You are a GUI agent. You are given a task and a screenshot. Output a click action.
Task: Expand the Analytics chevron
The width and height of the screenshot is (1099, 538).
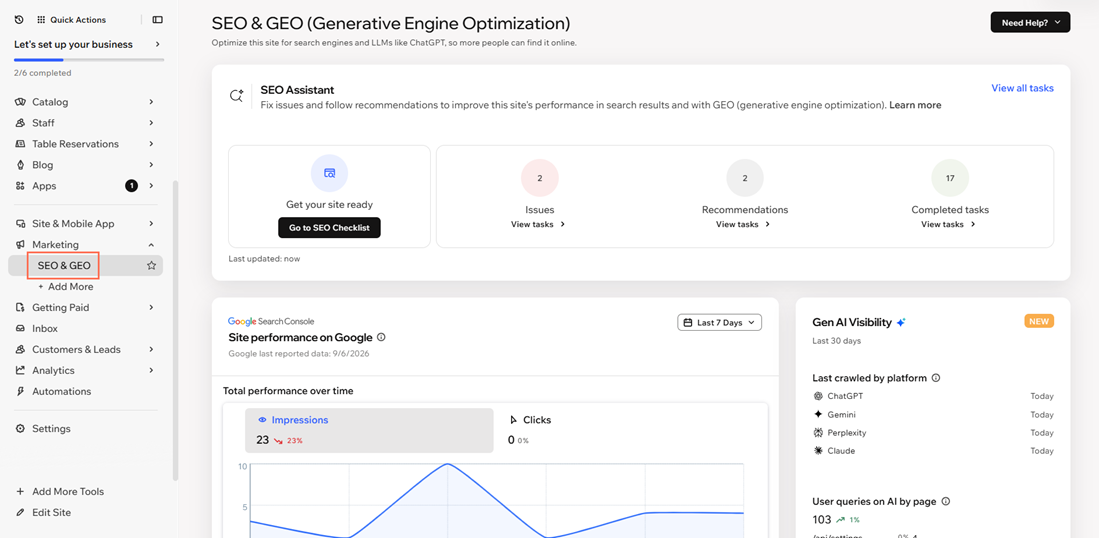click(151, 371)
